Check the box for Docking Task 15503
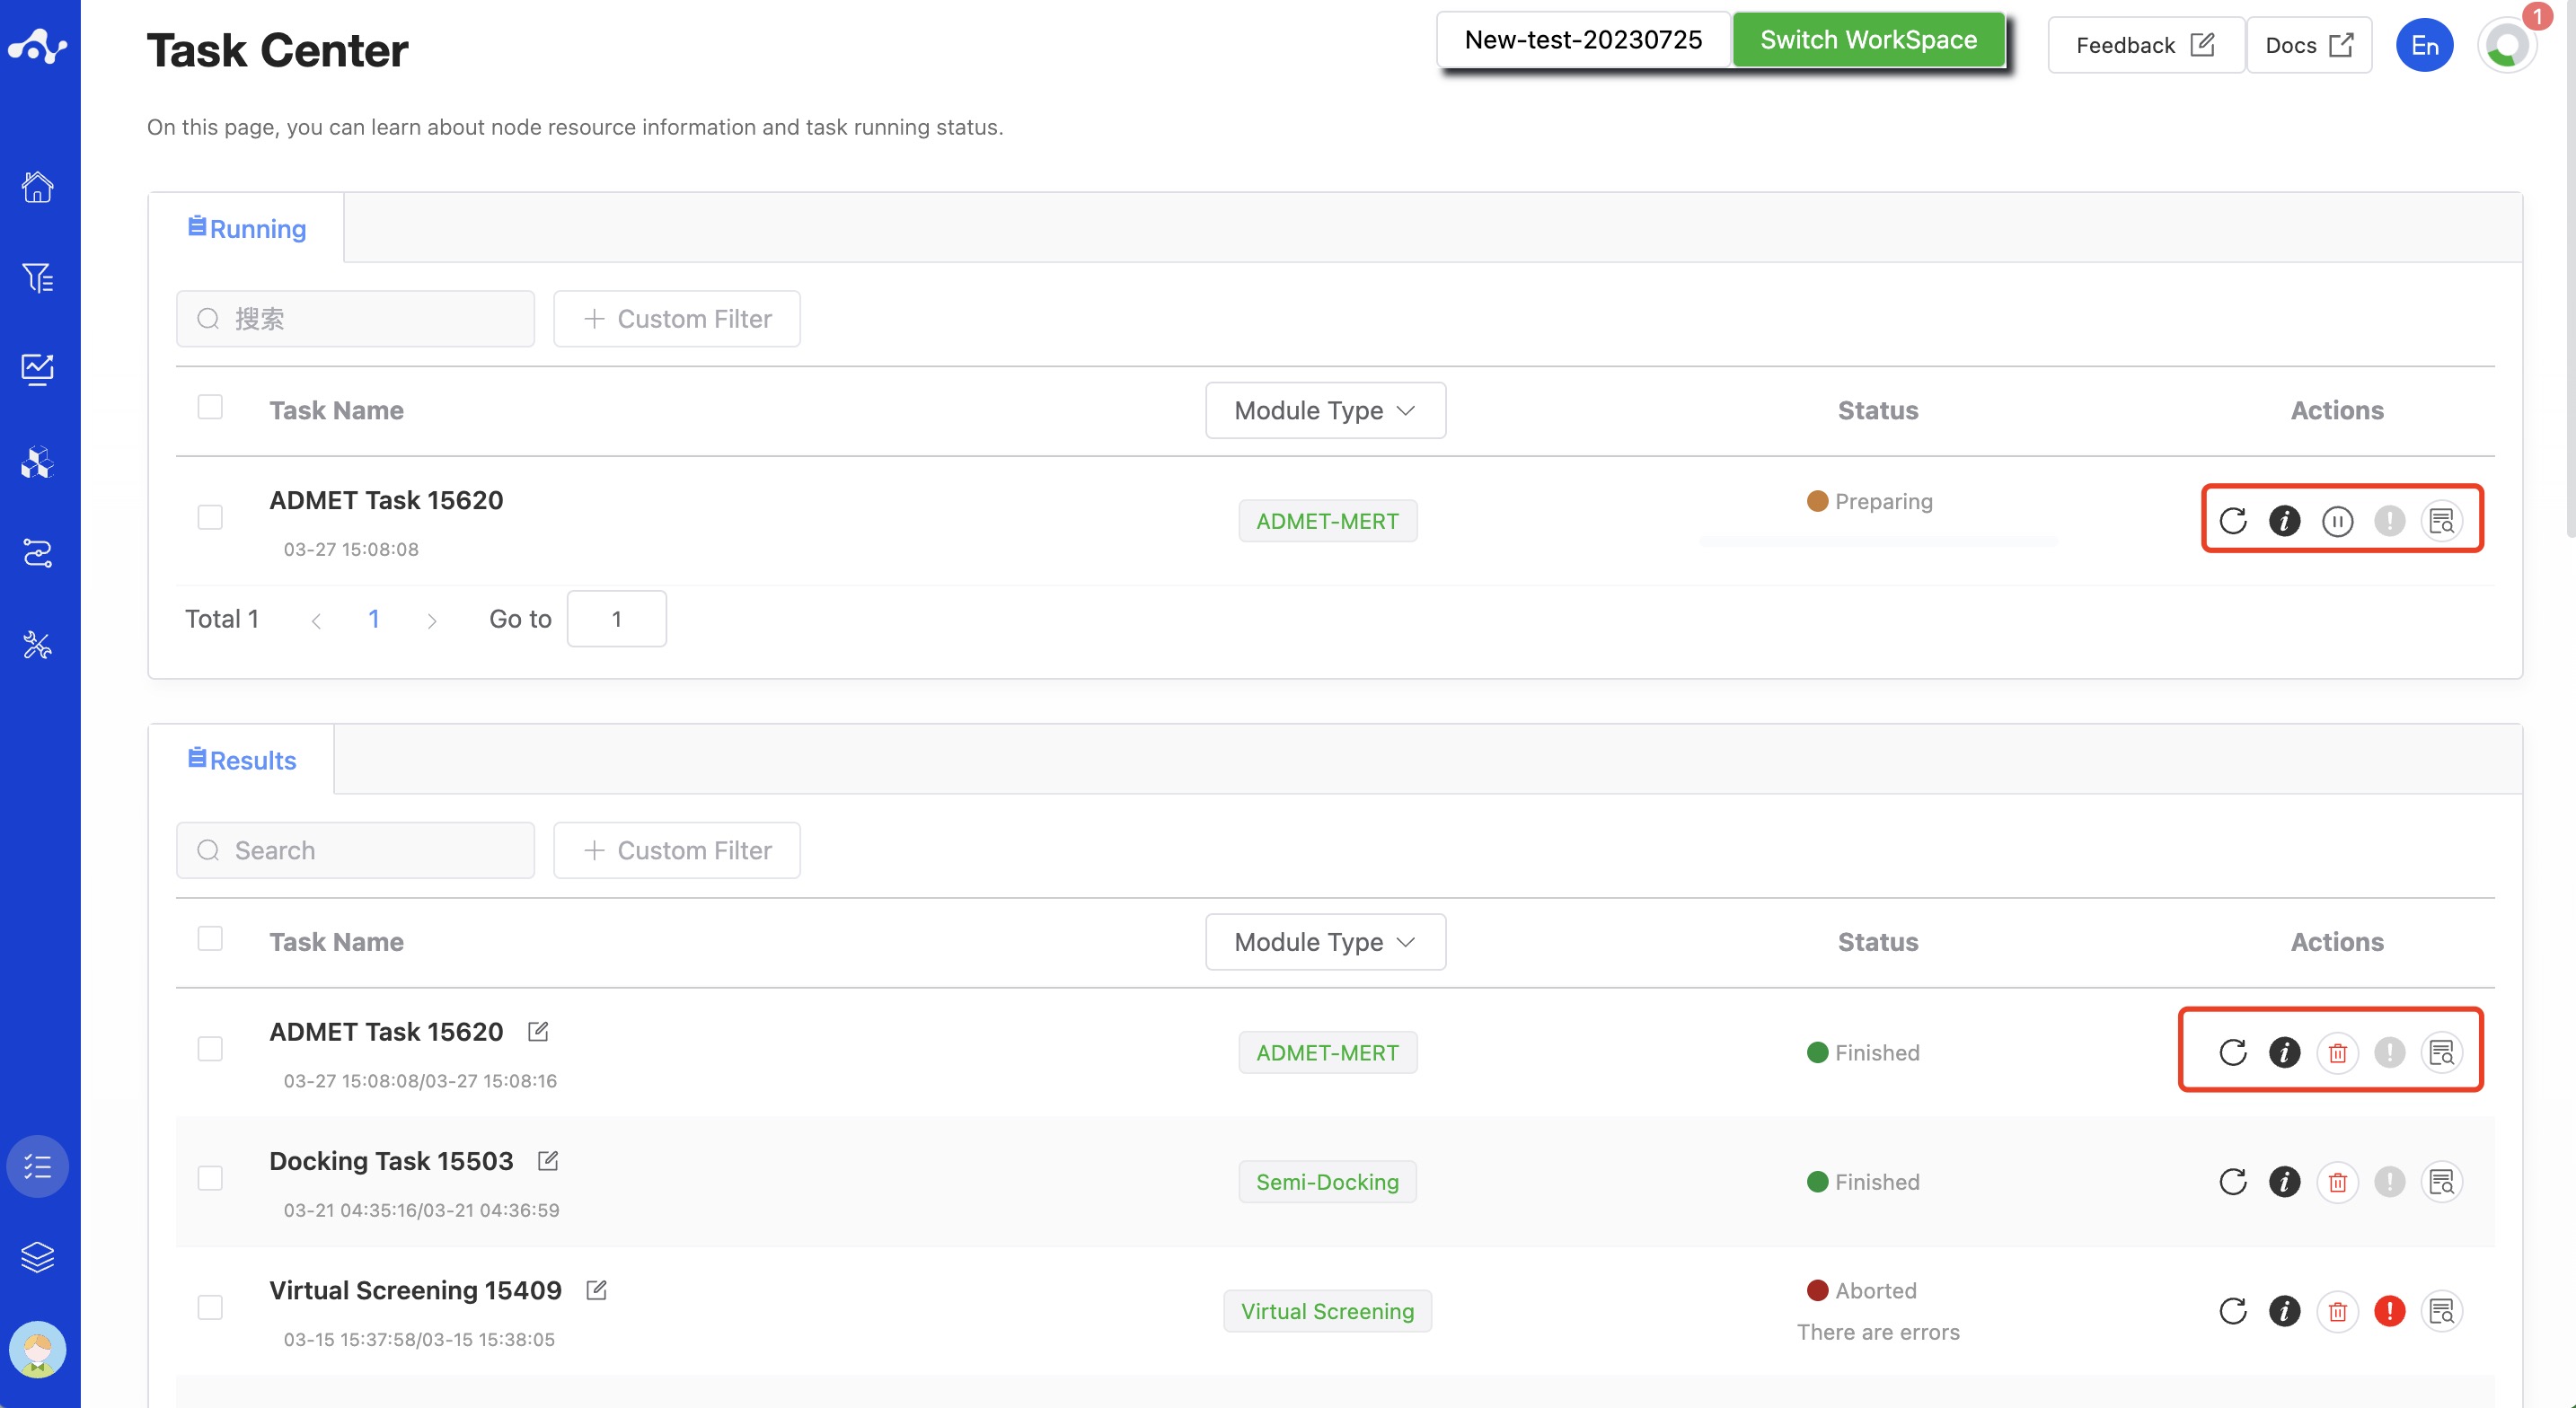2576x1408 pixels. pyautogui.click(x=210, y=1178)
